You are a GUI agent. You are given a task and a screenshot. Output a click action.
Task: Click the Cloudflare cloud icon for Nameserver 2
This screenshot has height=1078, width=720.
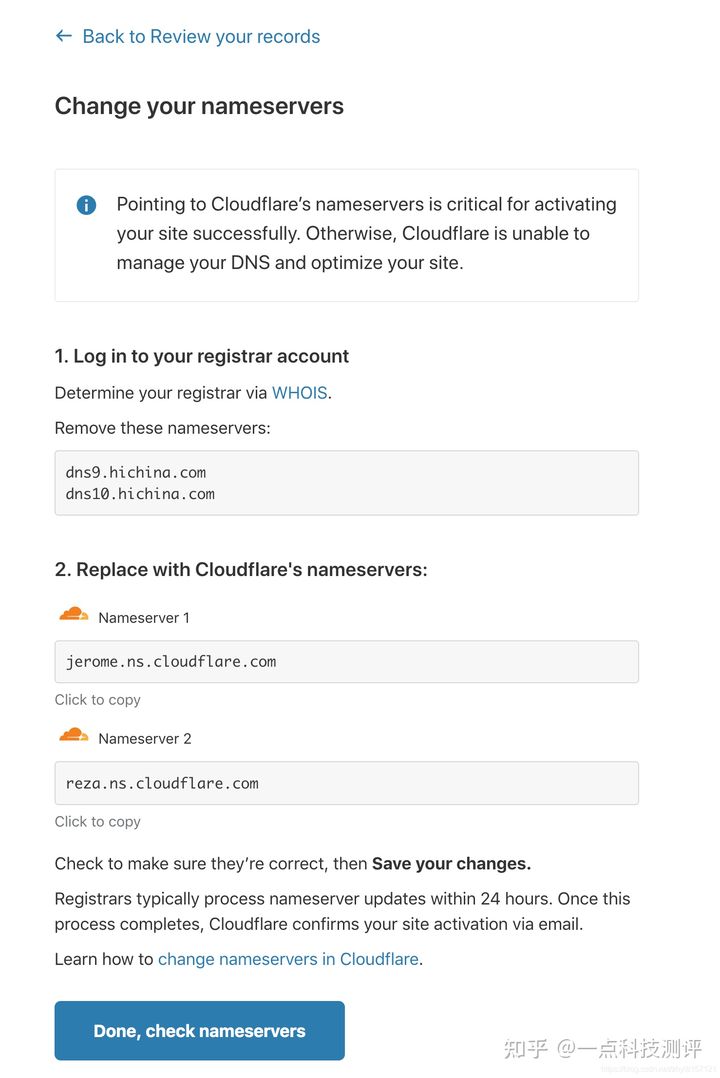click(74, 736)
